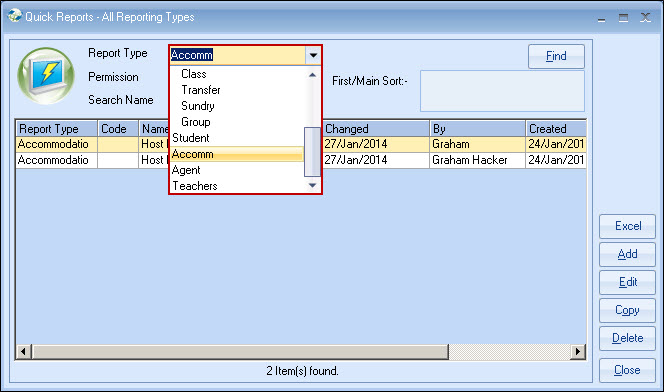Maximize the Quick Reports window
The width and height of the screenshot is (664, 392).
[623, 18]
